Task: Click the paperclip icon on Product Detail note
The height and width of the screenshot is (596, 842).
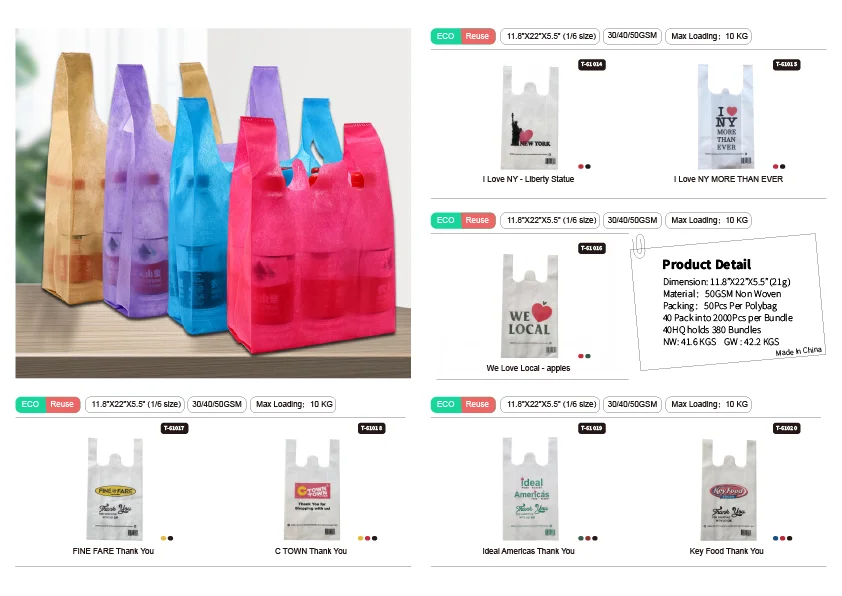Action: [x=638, y=246]
